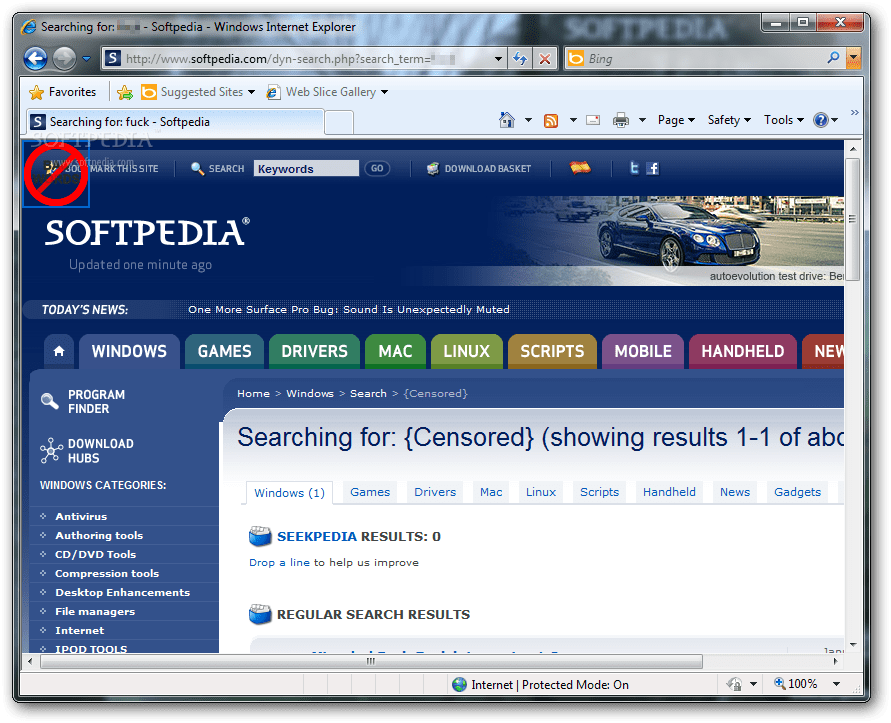Go back using the Back arrow button
The image size is (891, 723).
pyautogui.click(x=35, y=59)
